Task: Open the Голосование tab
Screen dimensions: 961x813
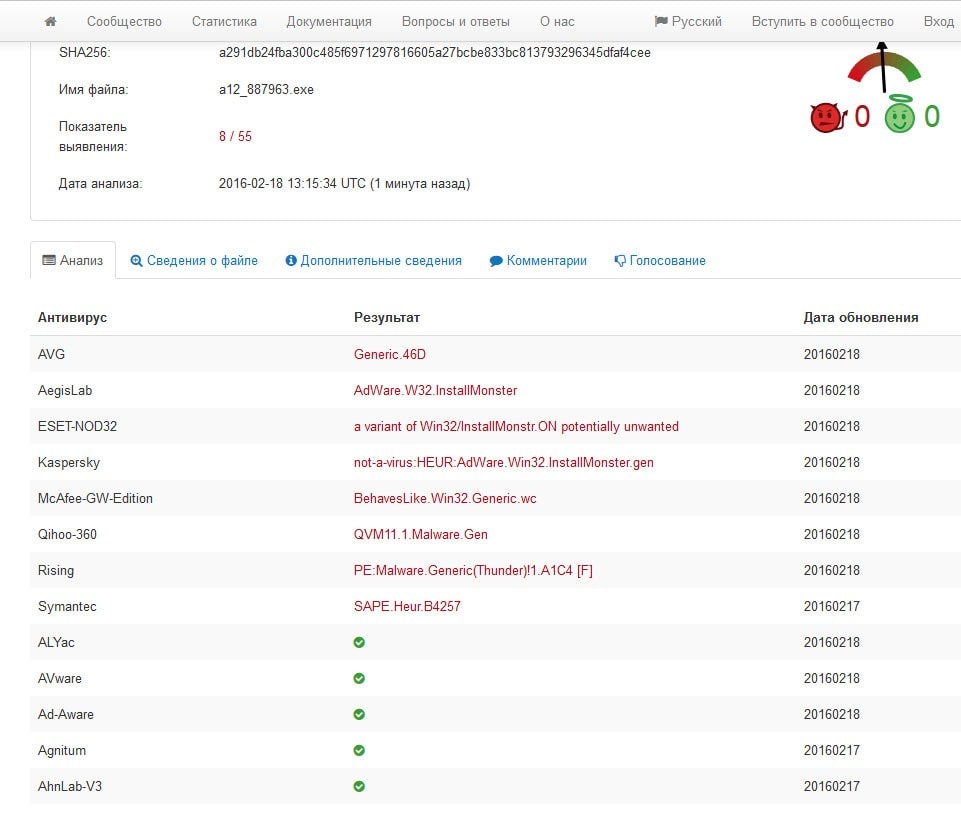Action: pyautogui.click(x=660, y=260)
